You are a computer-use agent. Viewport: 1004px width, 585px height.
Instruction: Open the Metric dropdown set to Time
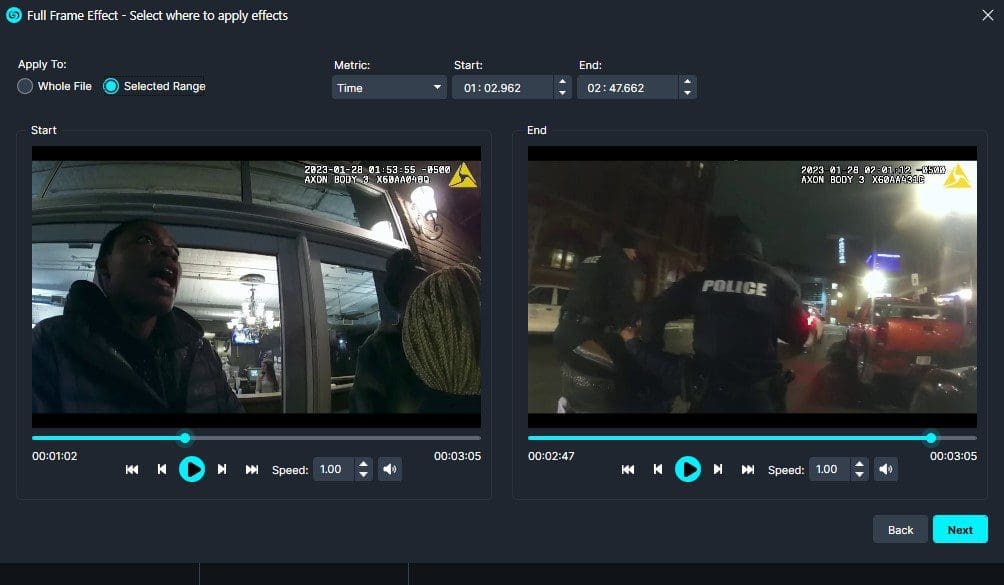389,88
